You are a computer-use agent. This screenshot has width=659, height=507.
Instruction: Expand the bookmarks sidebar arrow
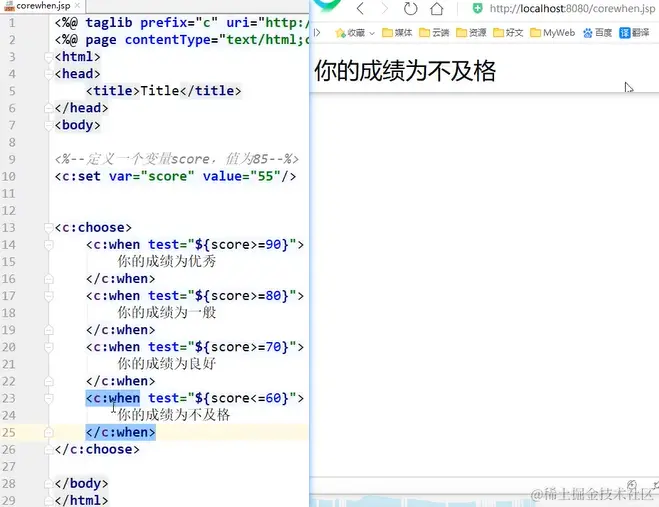click(317, 32)
